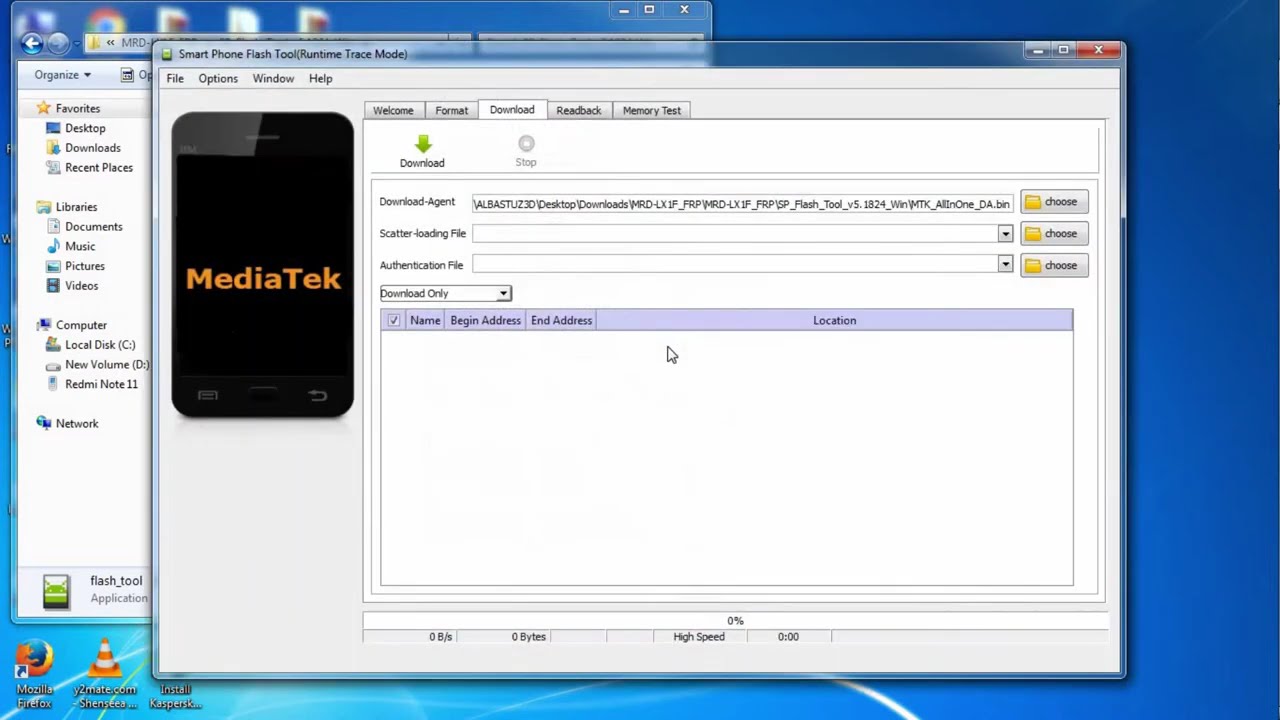Open Libraries in Explorer sidebar

(76, 207)
